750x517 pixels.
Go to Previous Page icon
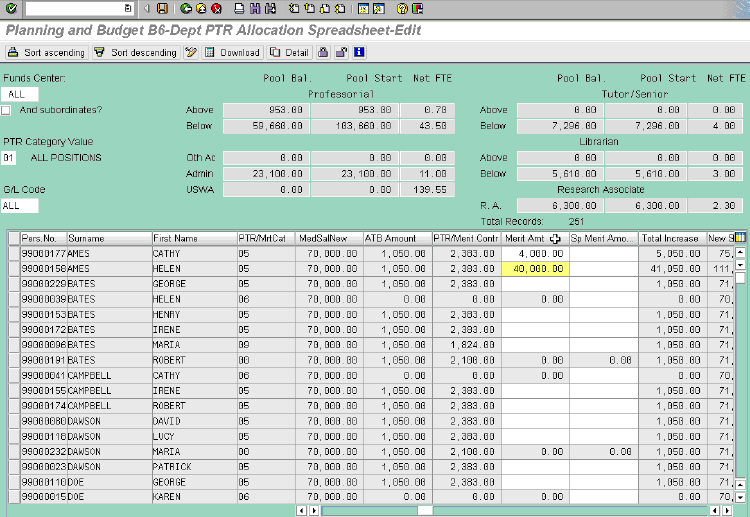[x=309, y=8]
